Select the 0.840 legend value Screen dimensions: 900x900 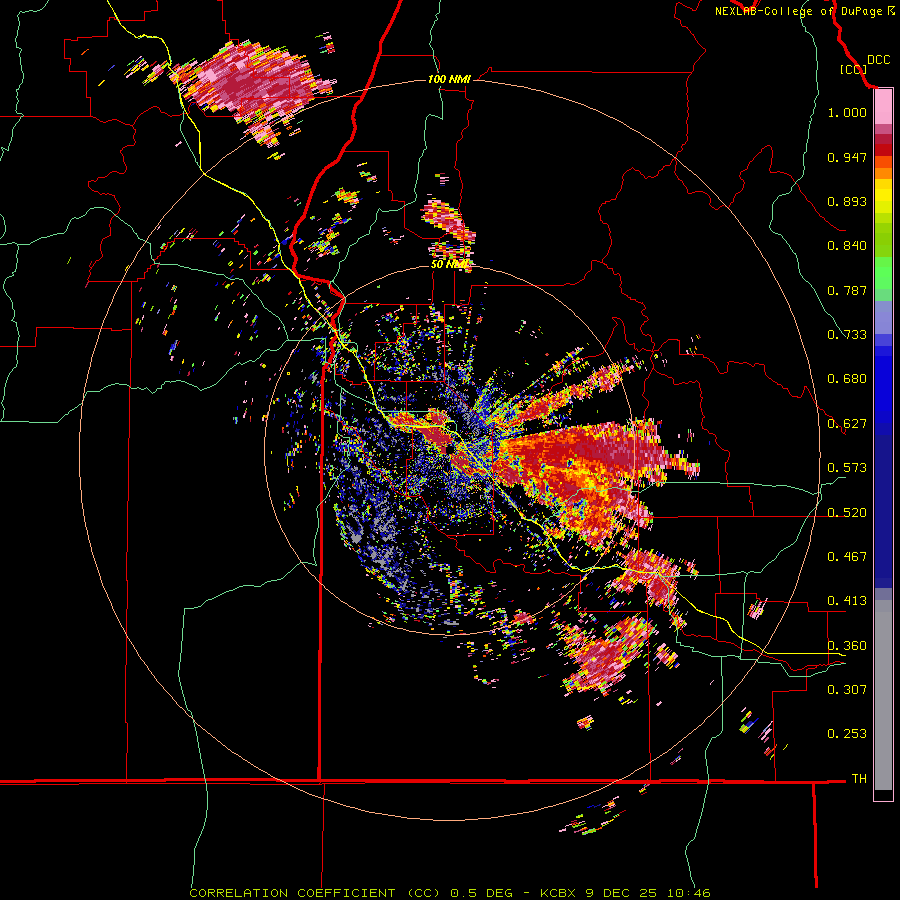[x=847, y=246]
